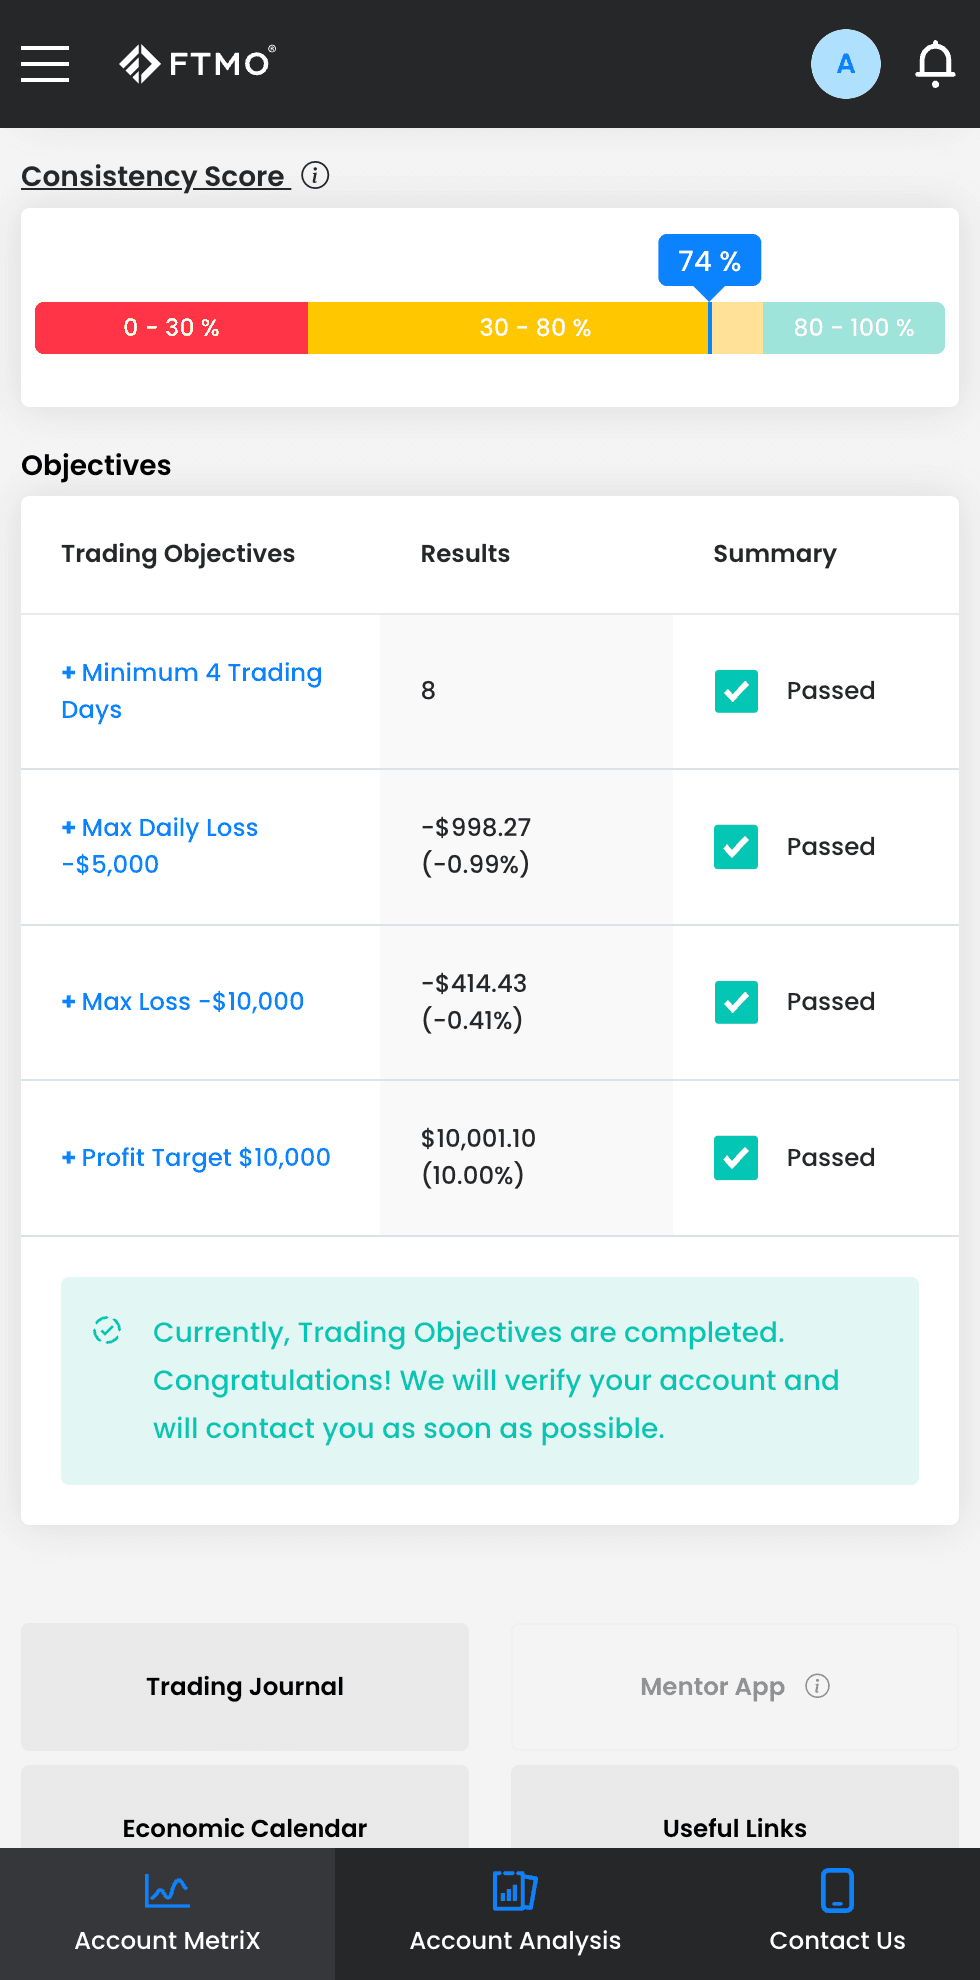
Task: Open the hamburger navigation menu
Action: pos(45,64)
